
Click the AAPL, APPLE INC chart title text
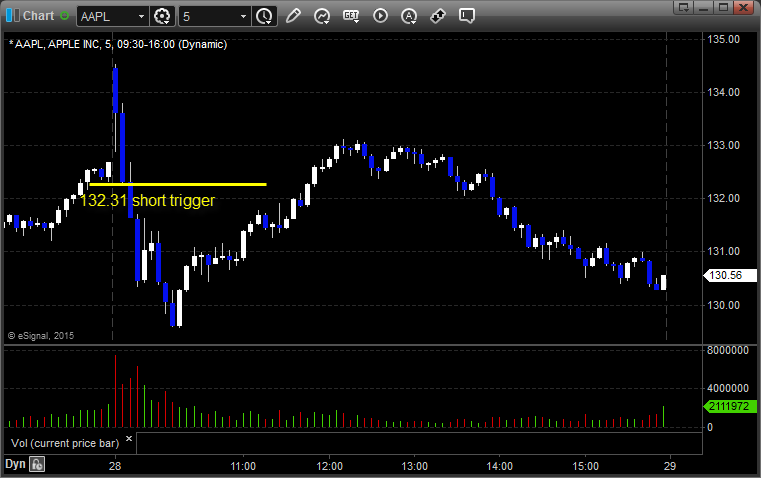(118, 45)
